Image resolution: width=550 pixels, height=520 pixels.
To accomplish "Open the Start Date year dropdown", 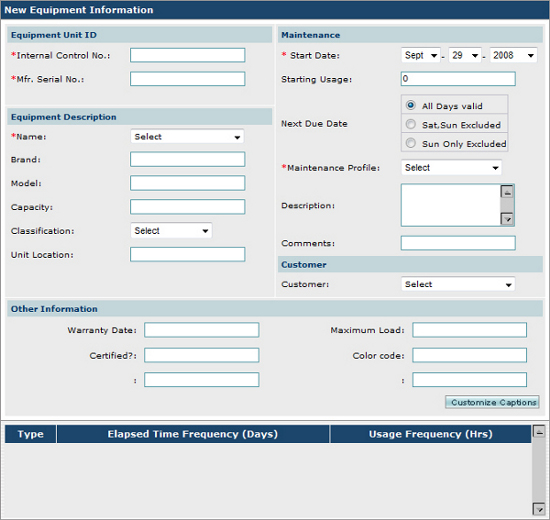I will (514, 55).
